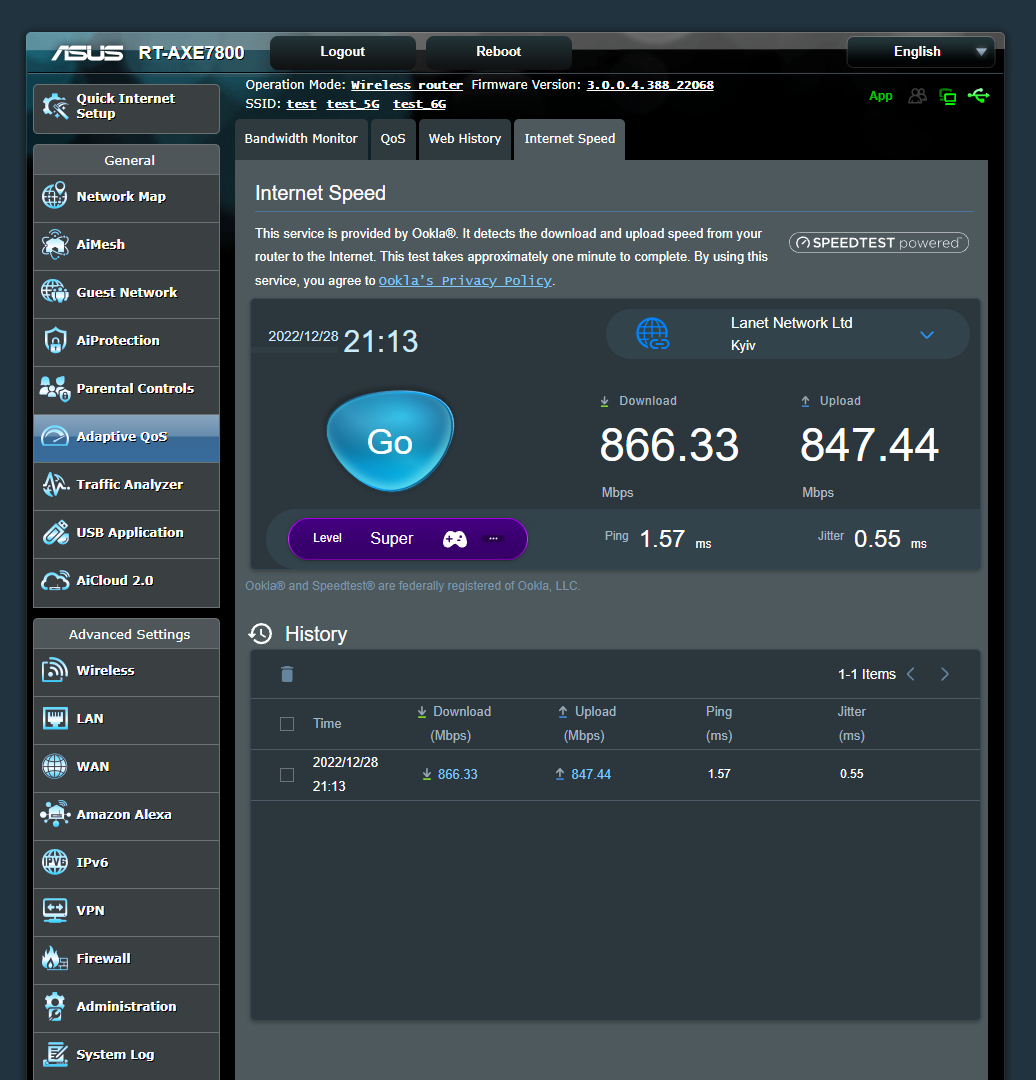
Task: Click the AiCloud 2.0 cloud icon
Action: (x=54, y=581)
